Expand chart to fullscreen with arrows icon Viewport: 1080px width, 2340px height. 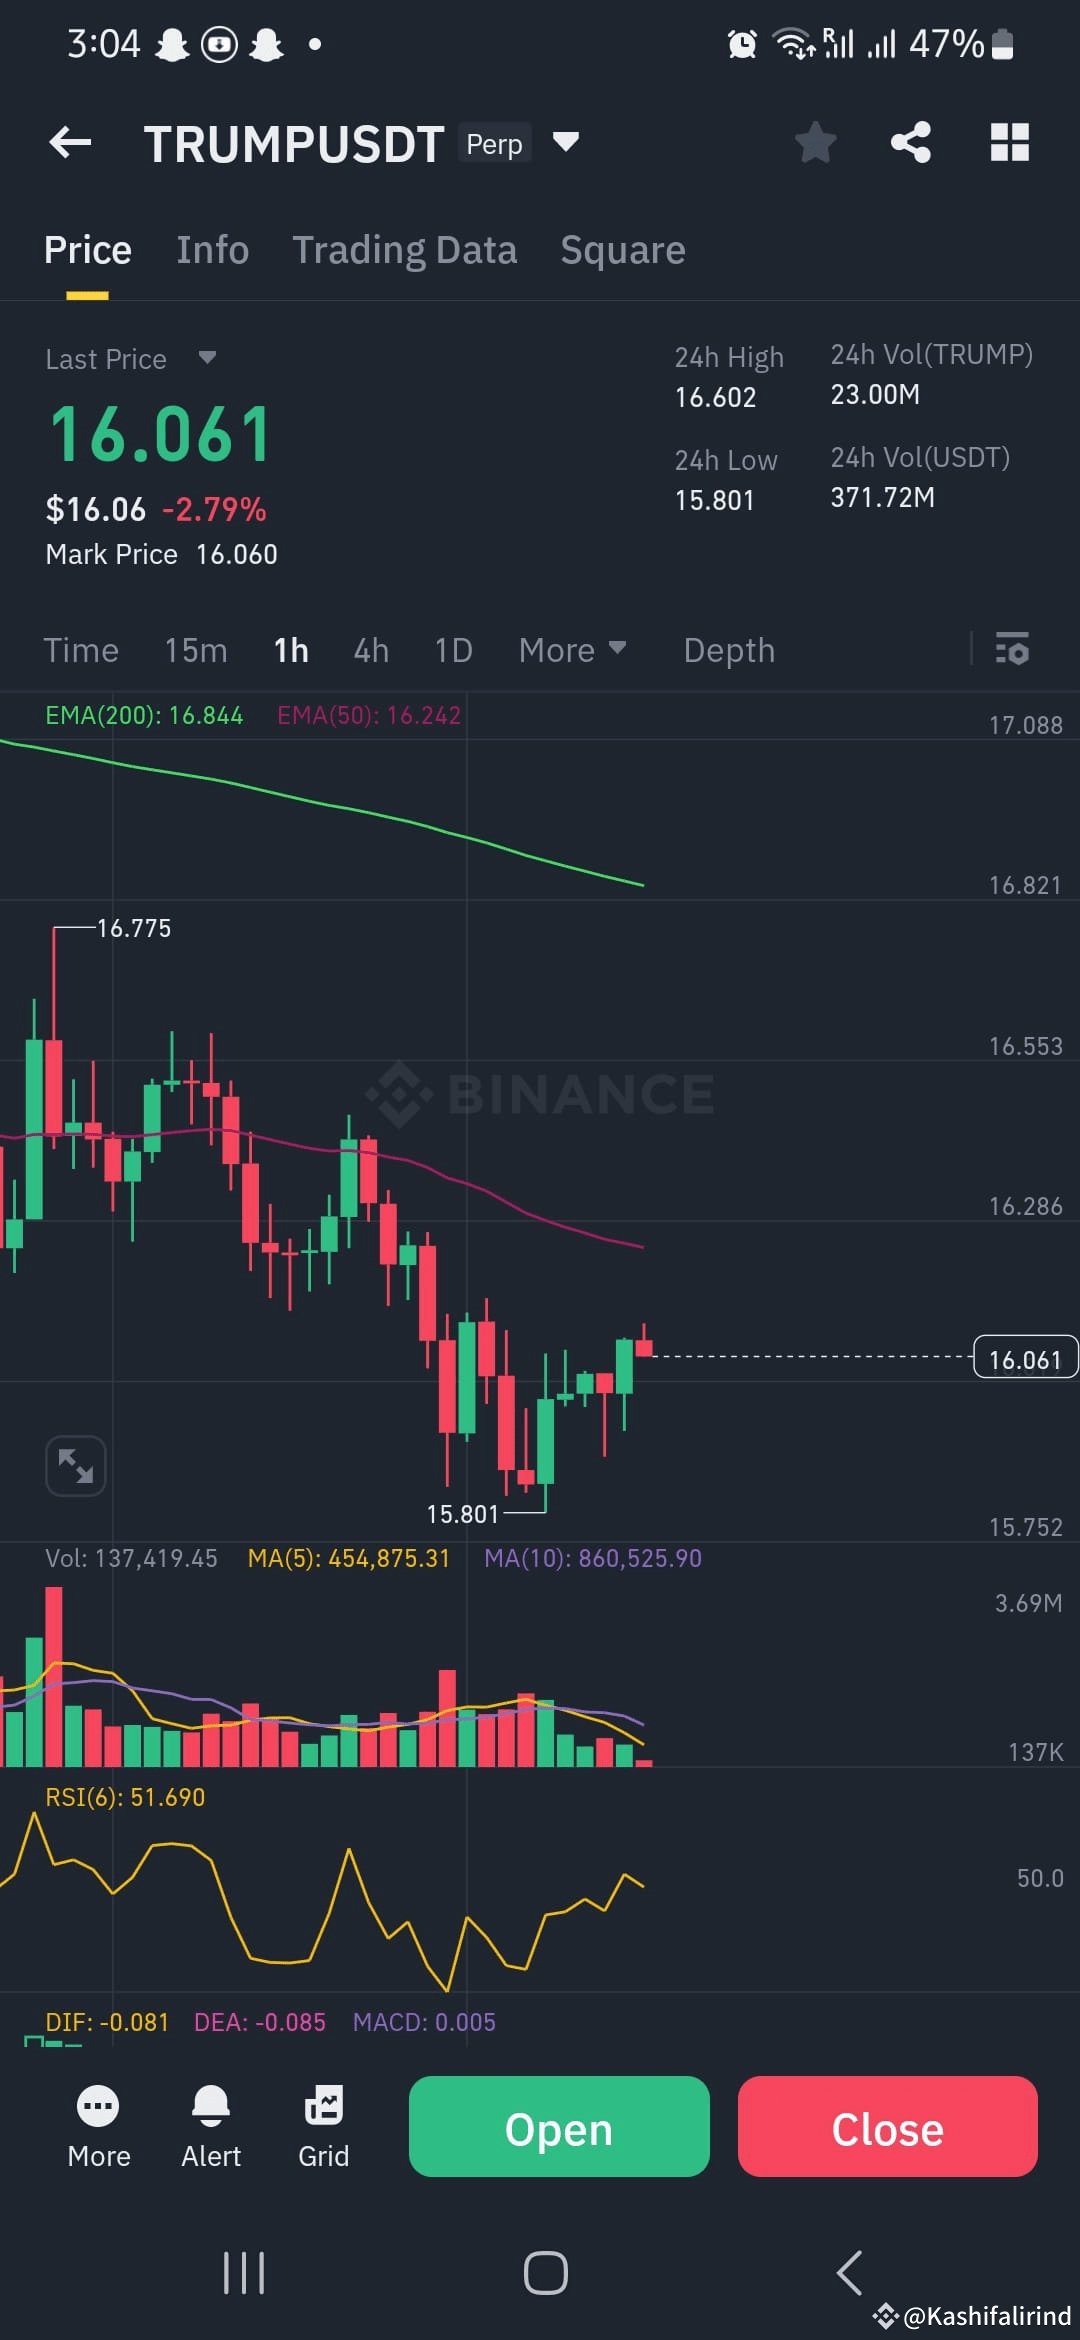pos(76,1464)
